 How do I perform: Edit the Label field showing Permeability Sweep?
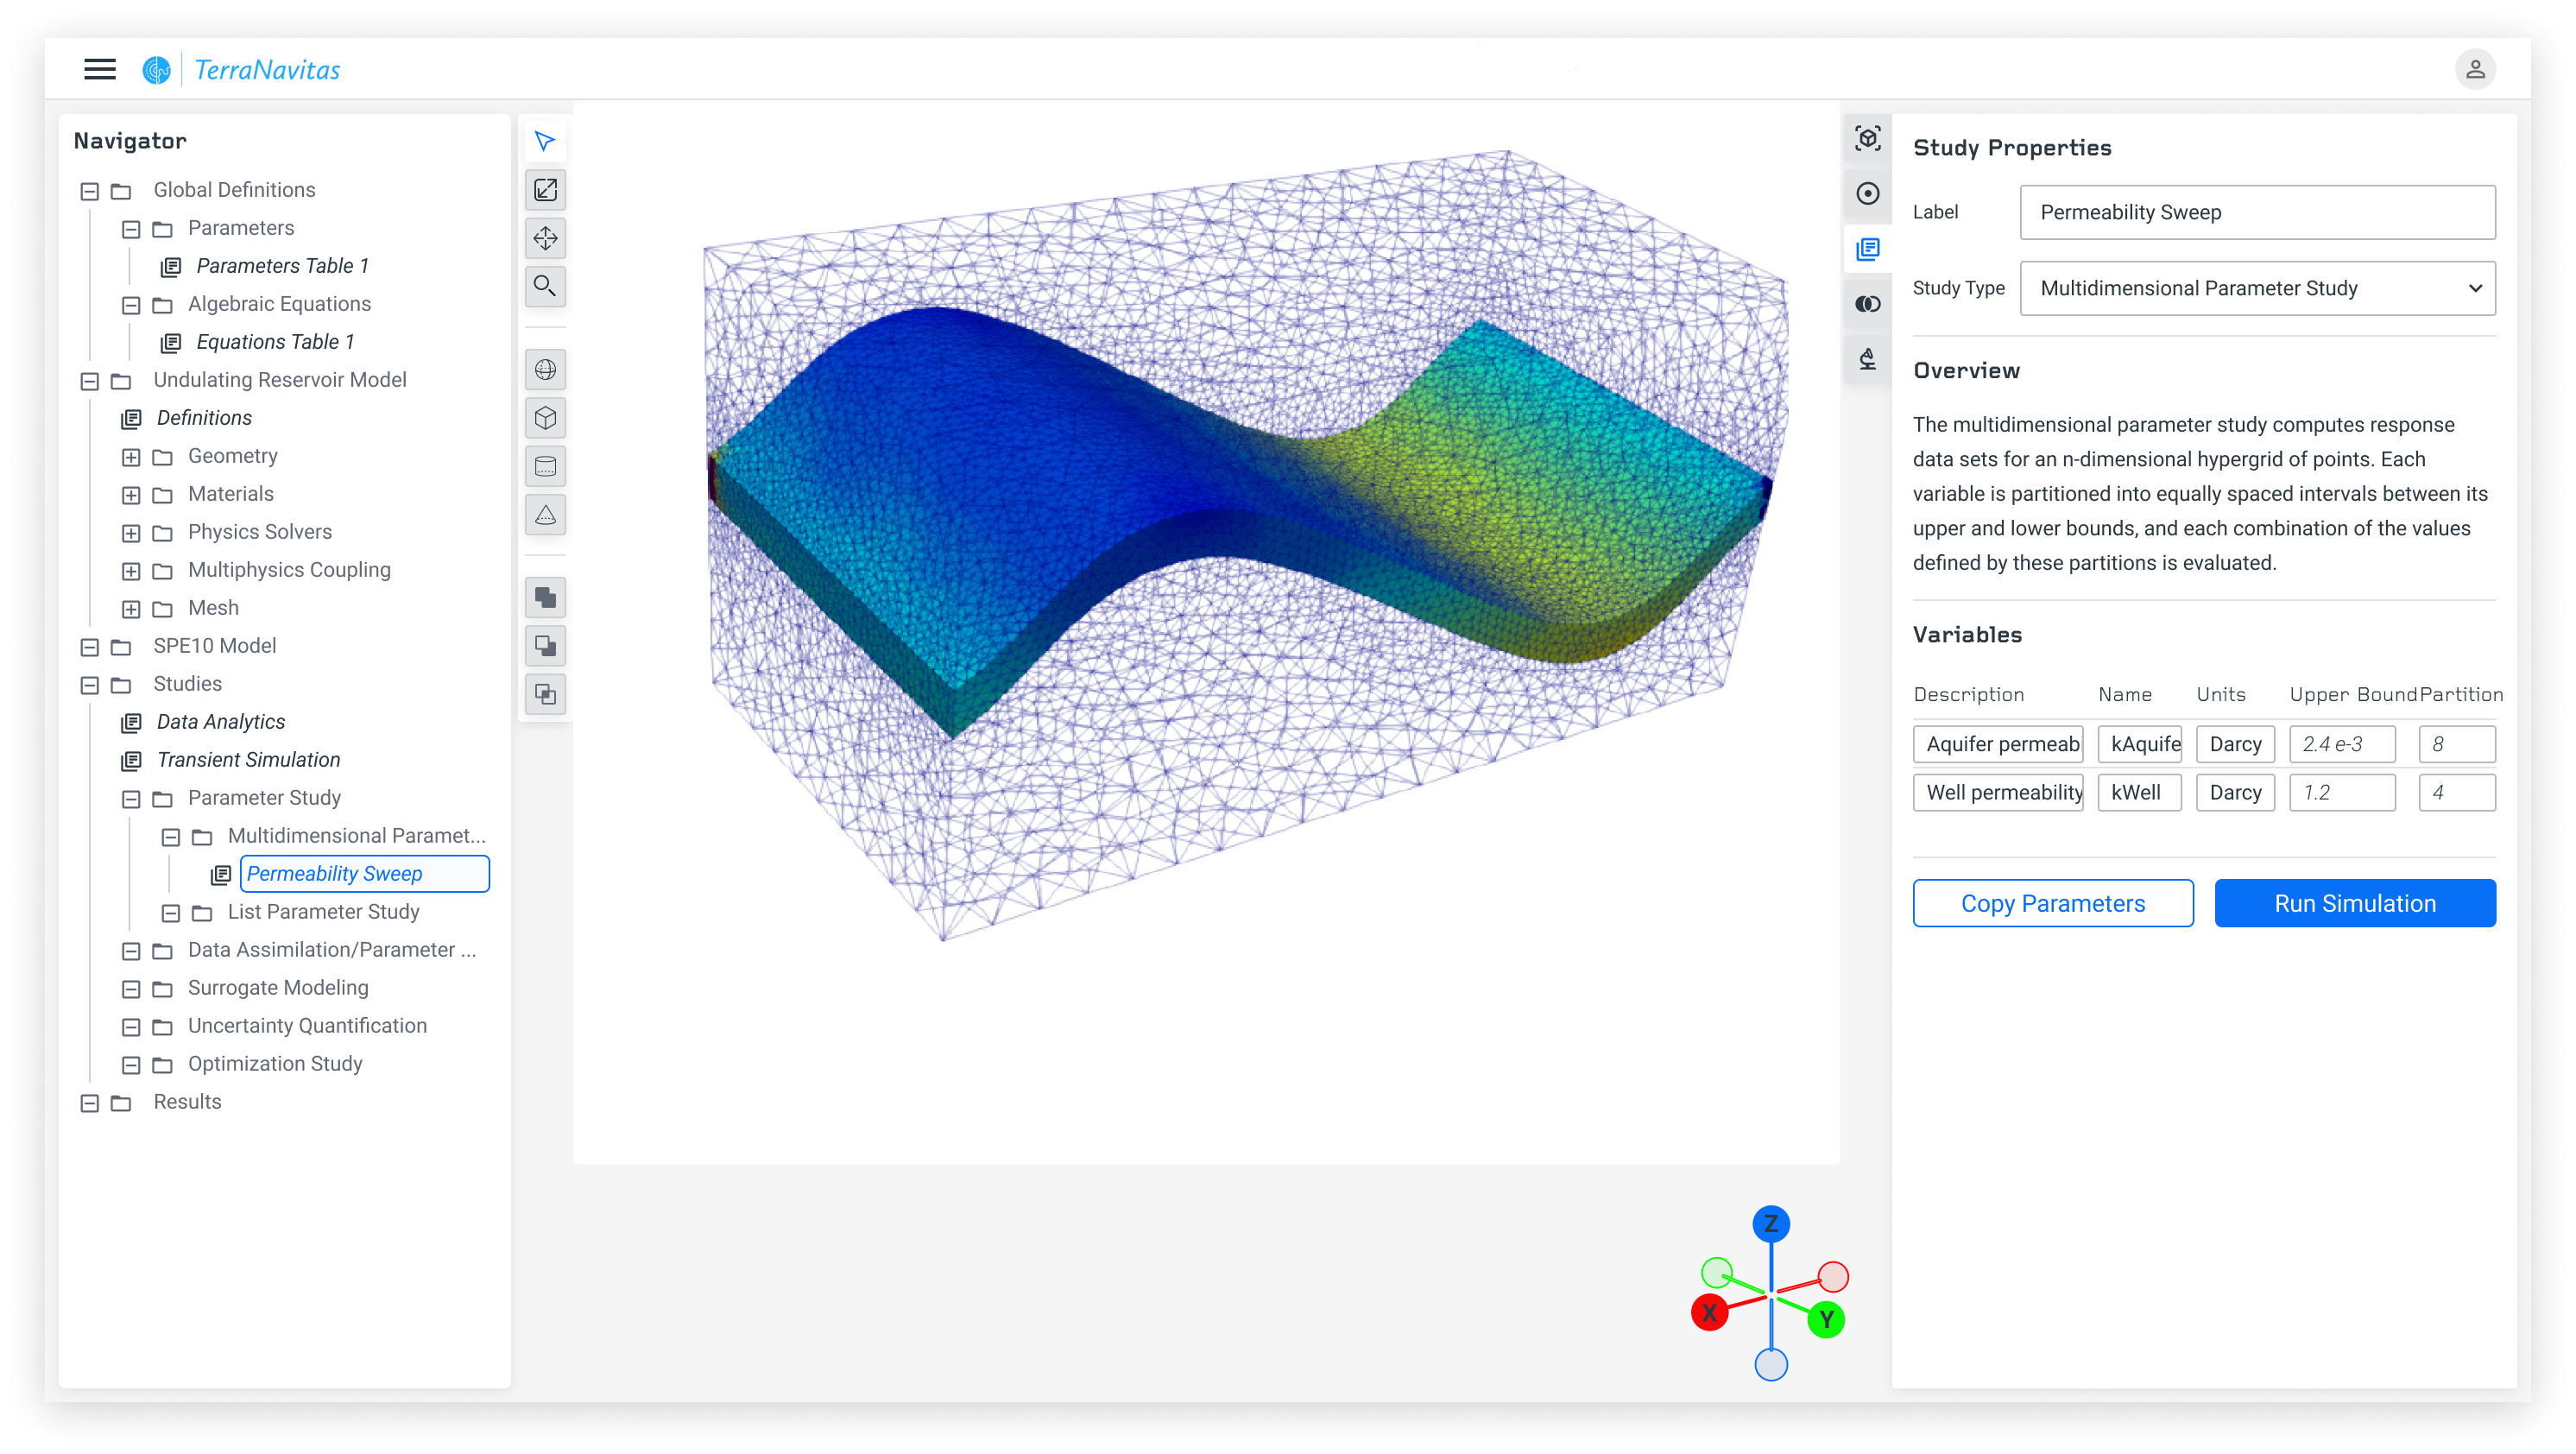[2257, 212]
